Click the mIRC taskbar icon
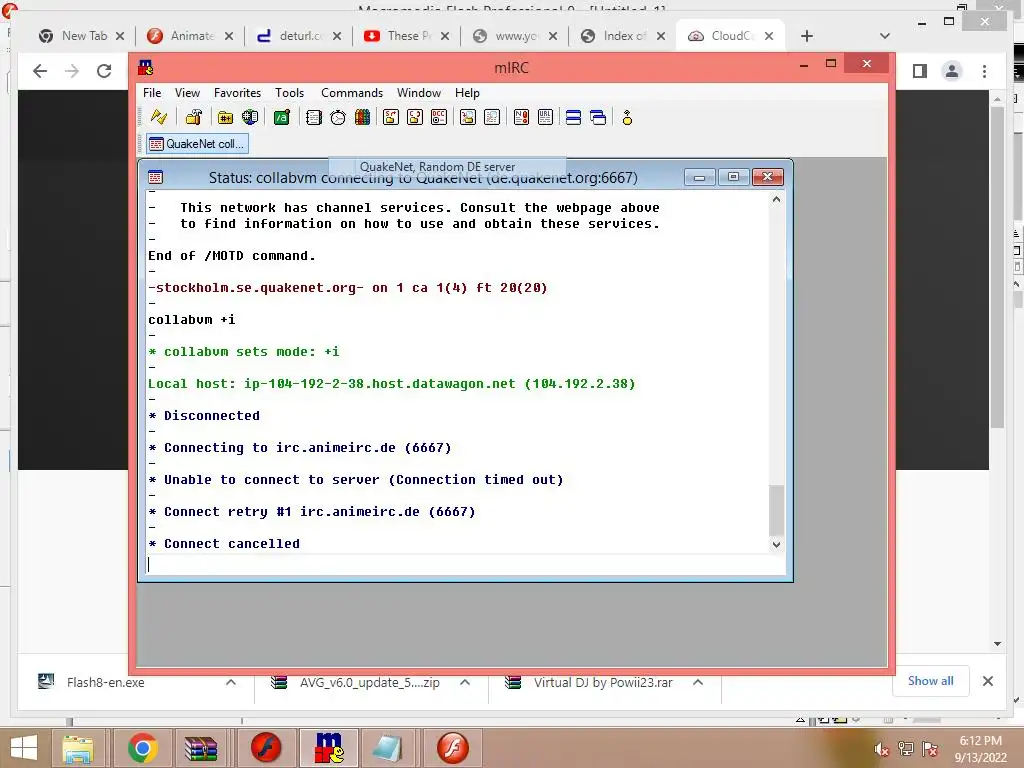The height and width of the screenshot is (768, 1024). [328, 748]
